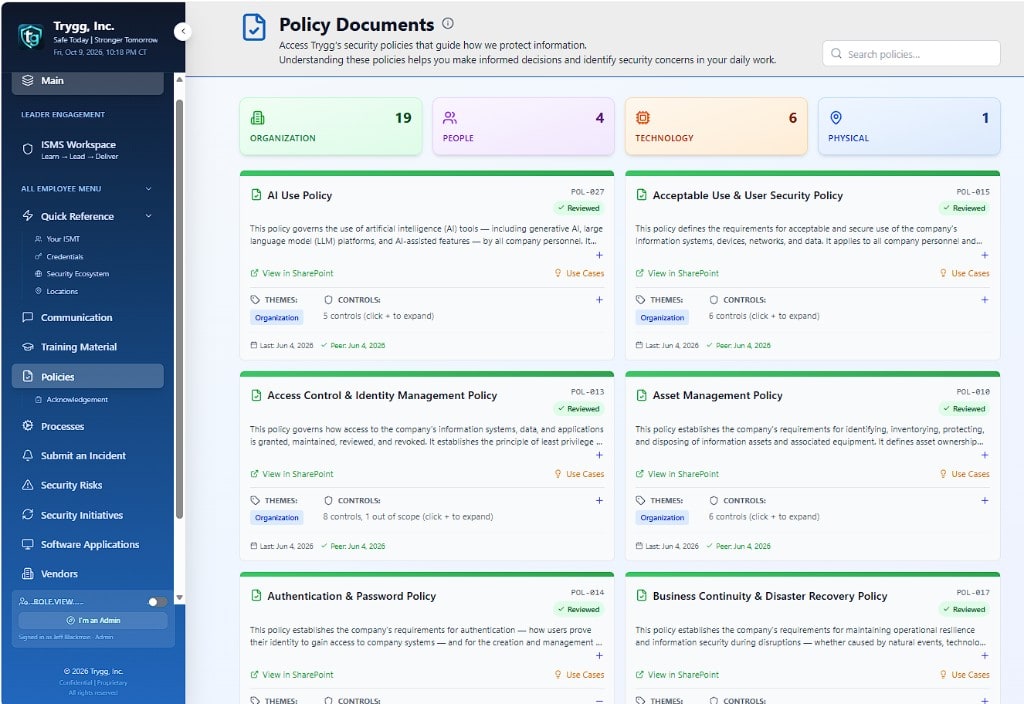This screenshot has width=1024, height=704.
Task: Click the Vendors building icon
Action: coord(27,573)
